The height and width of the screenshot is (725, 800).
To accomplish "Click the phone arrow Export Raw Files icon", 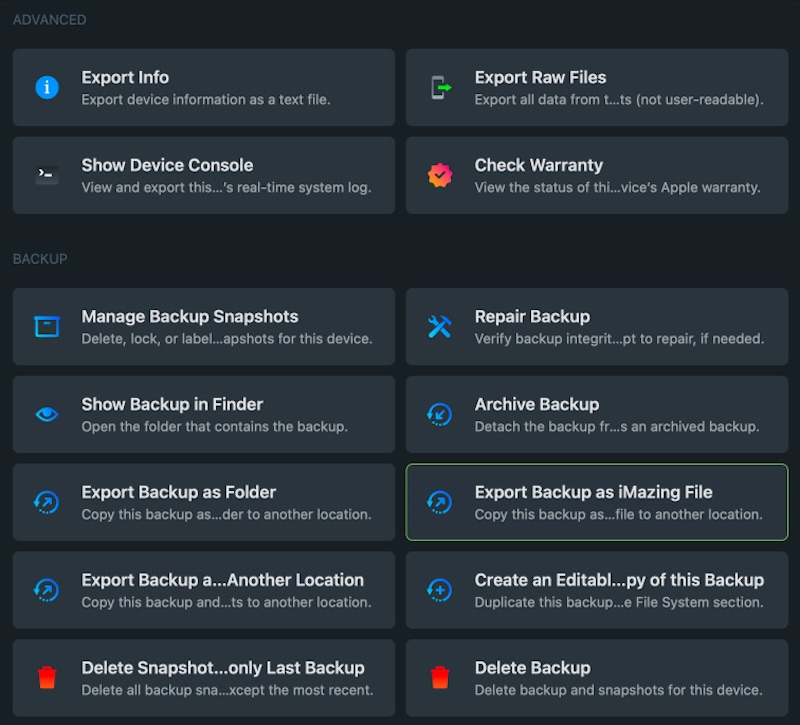I will 440,87.
